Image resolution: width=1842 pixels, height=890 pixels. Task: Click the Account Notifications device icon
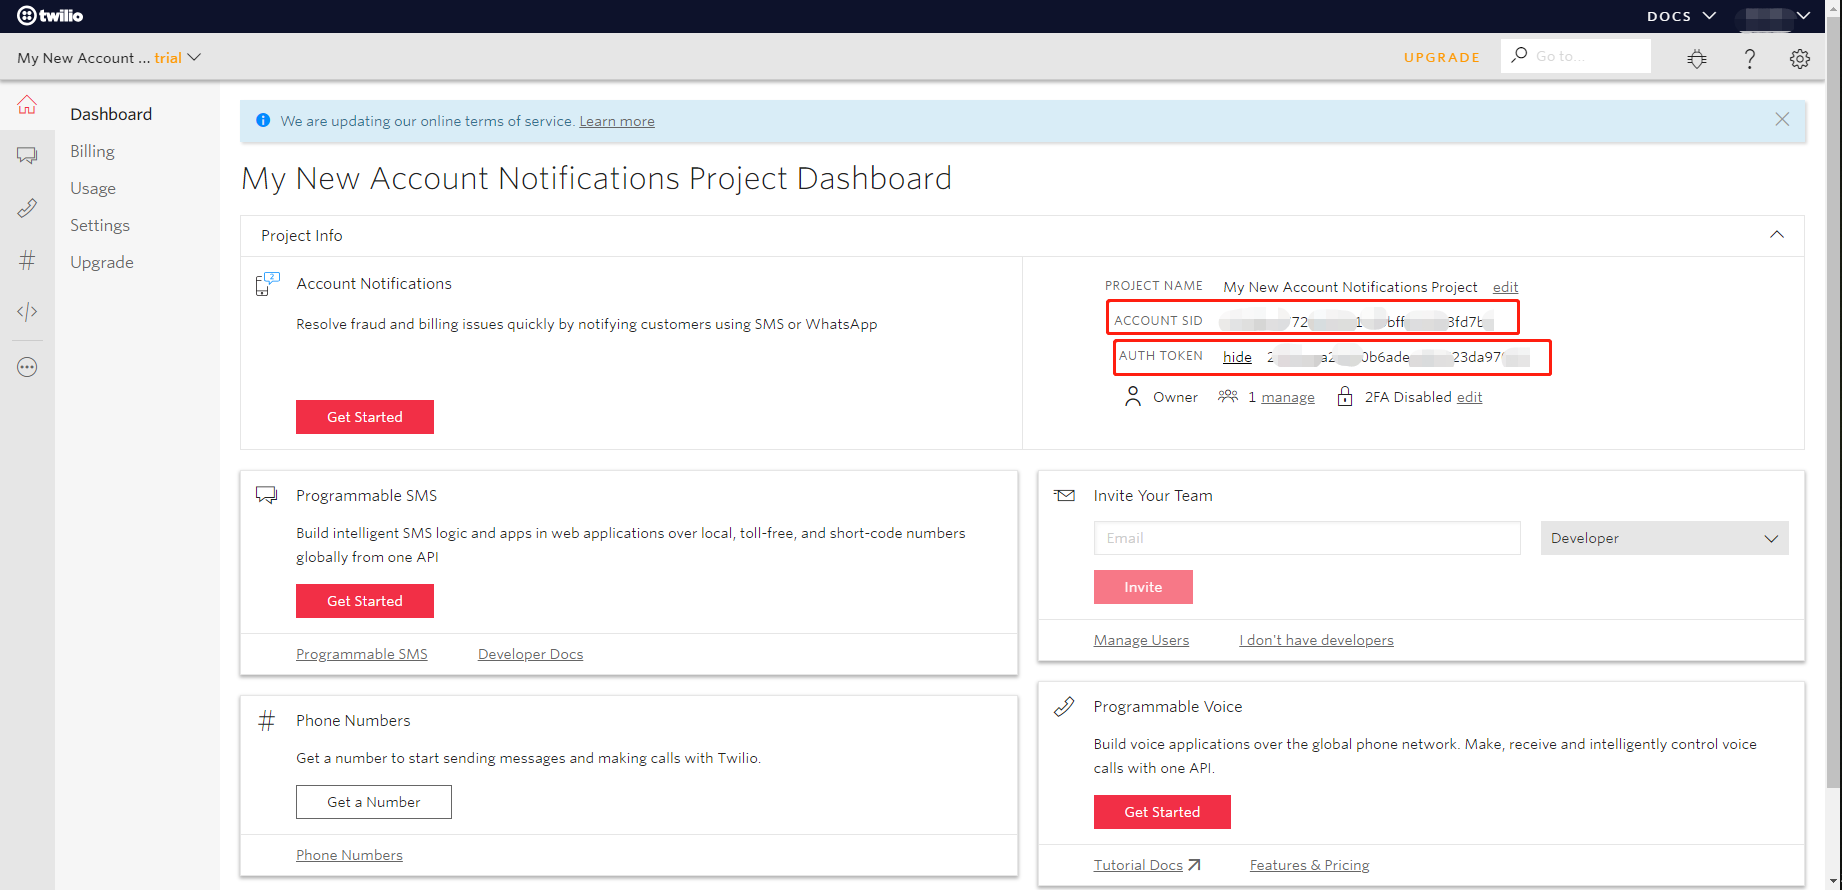[267, 284]
